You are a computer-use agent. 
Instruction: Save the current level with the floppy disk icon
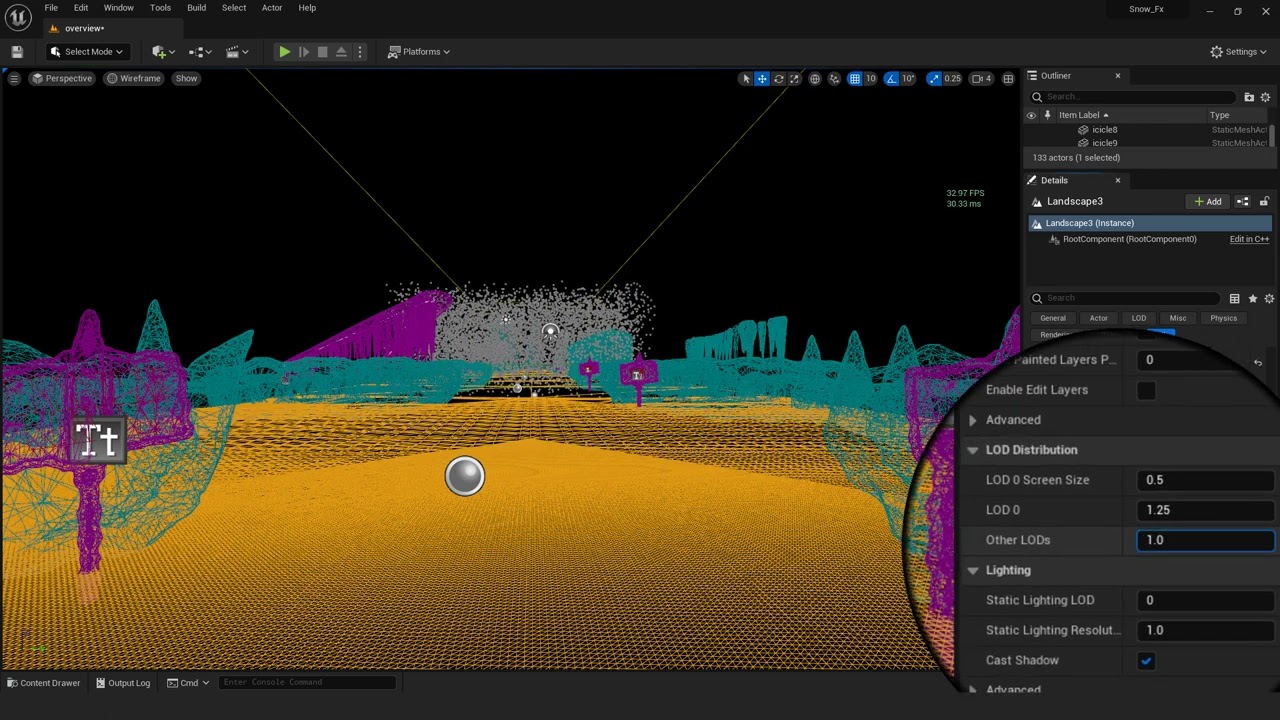[x=17, y=52]
